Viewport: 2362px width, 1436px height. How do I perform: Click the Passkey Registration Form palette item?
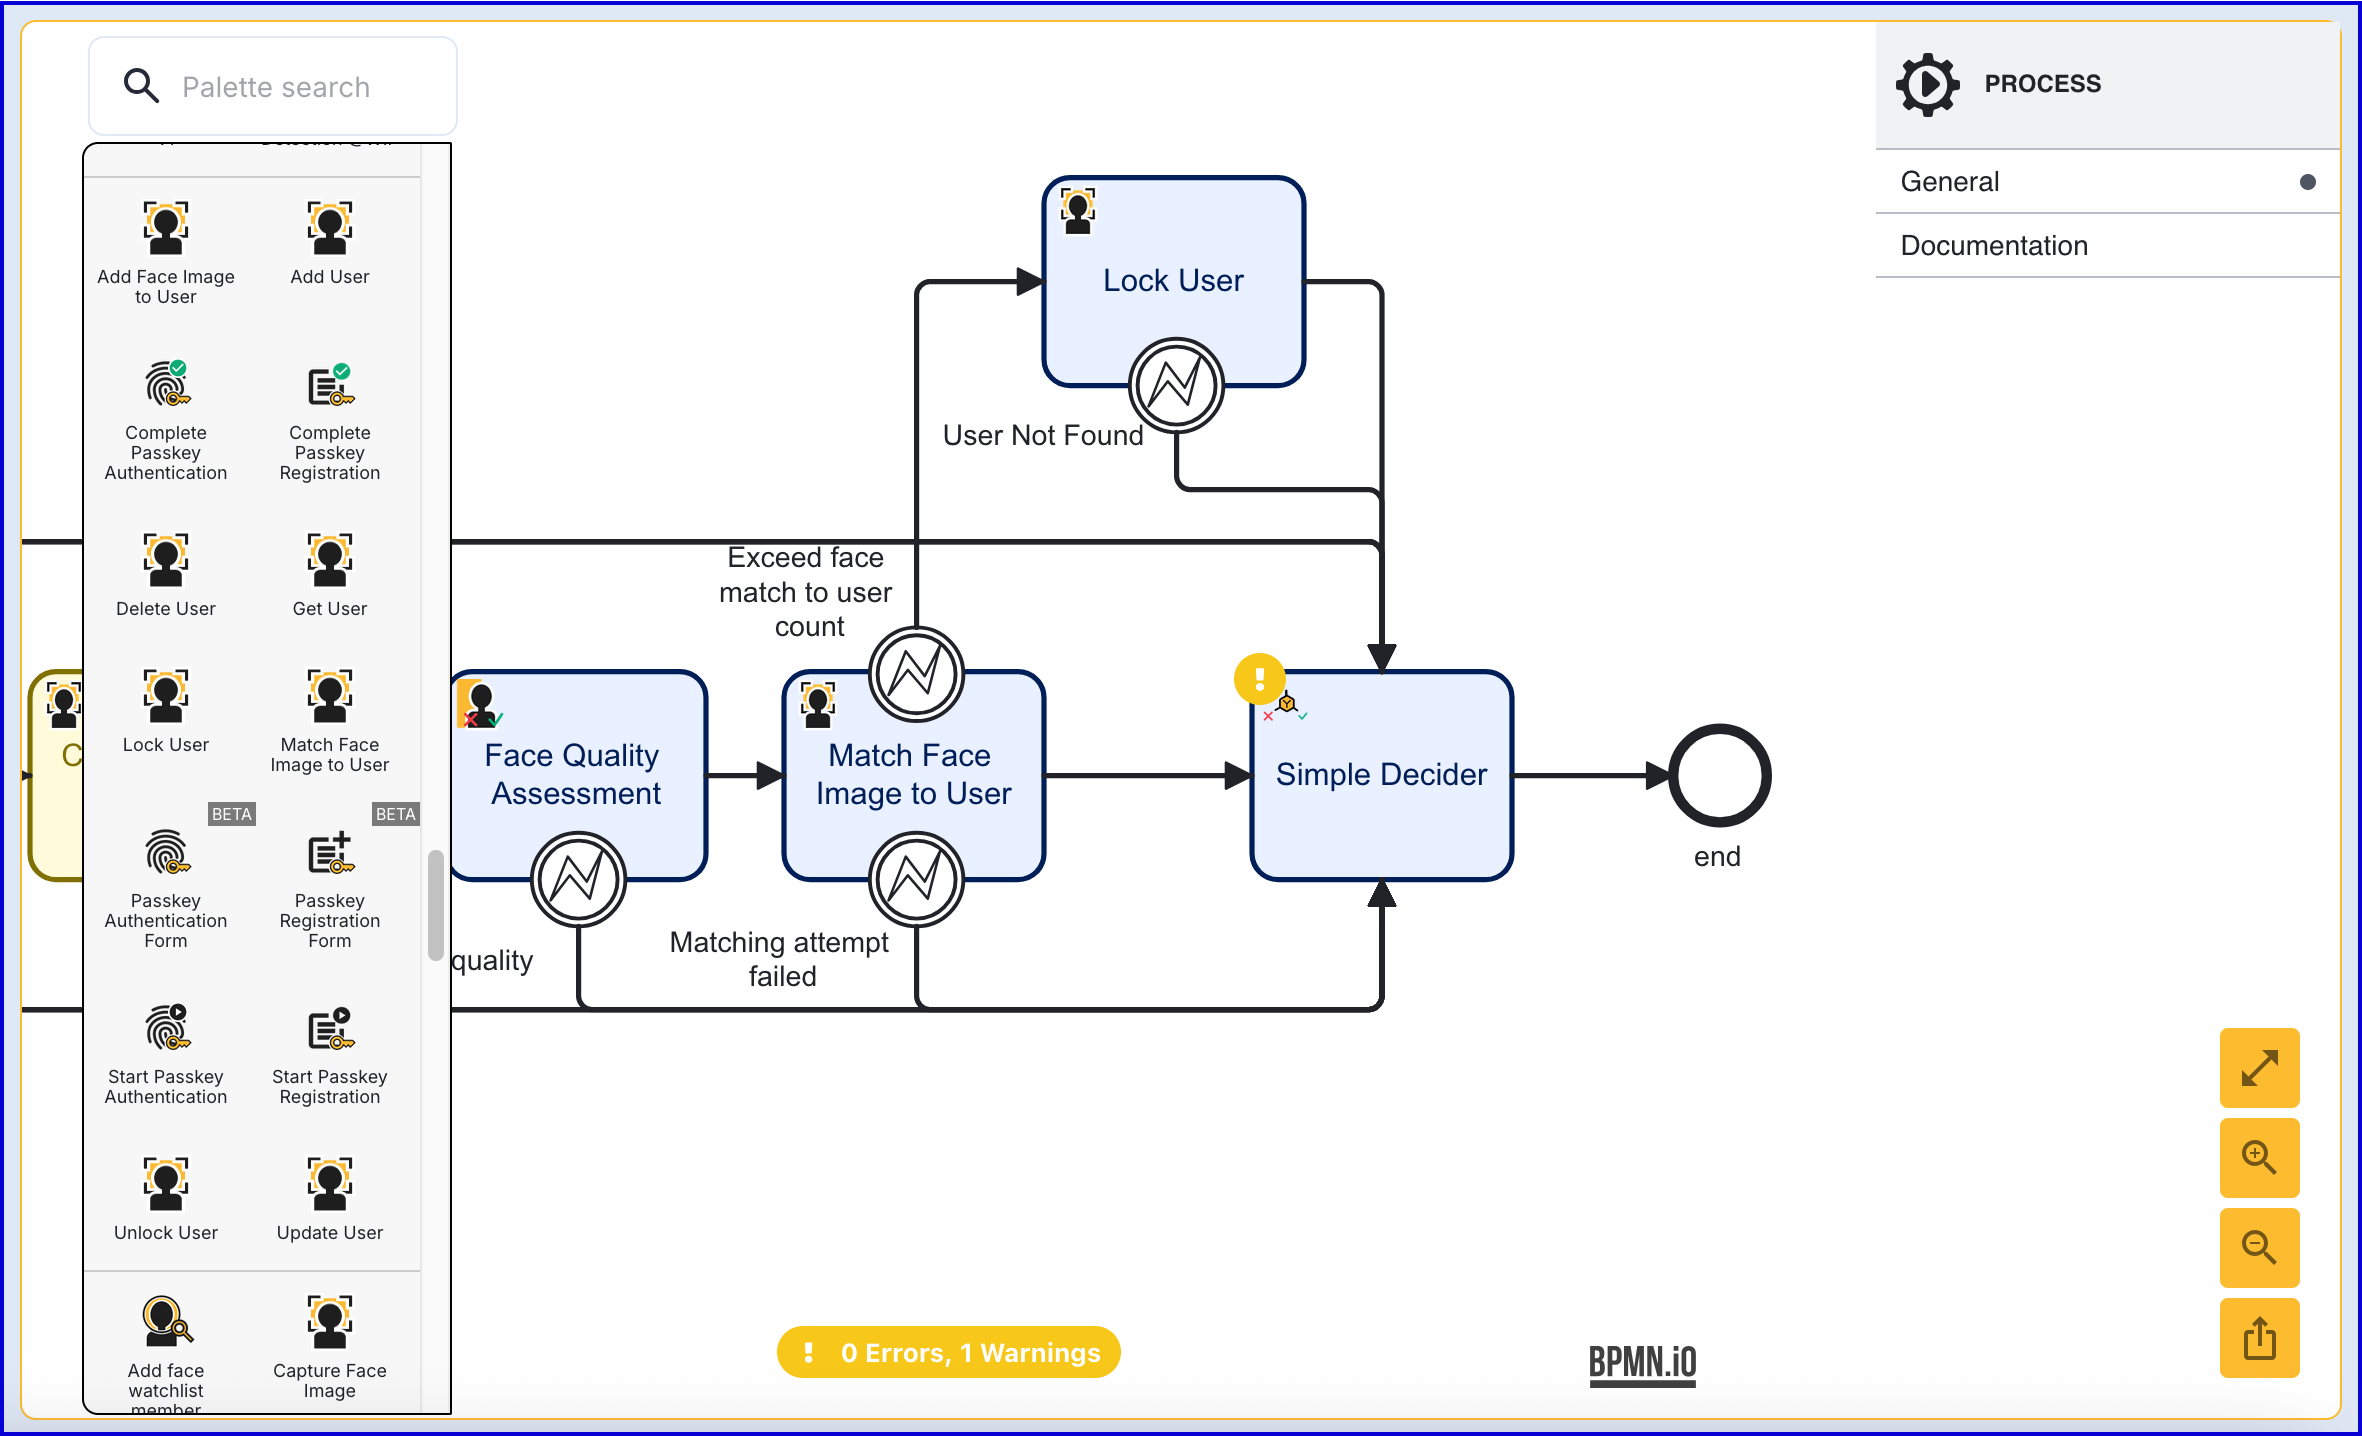pos(329,855)
